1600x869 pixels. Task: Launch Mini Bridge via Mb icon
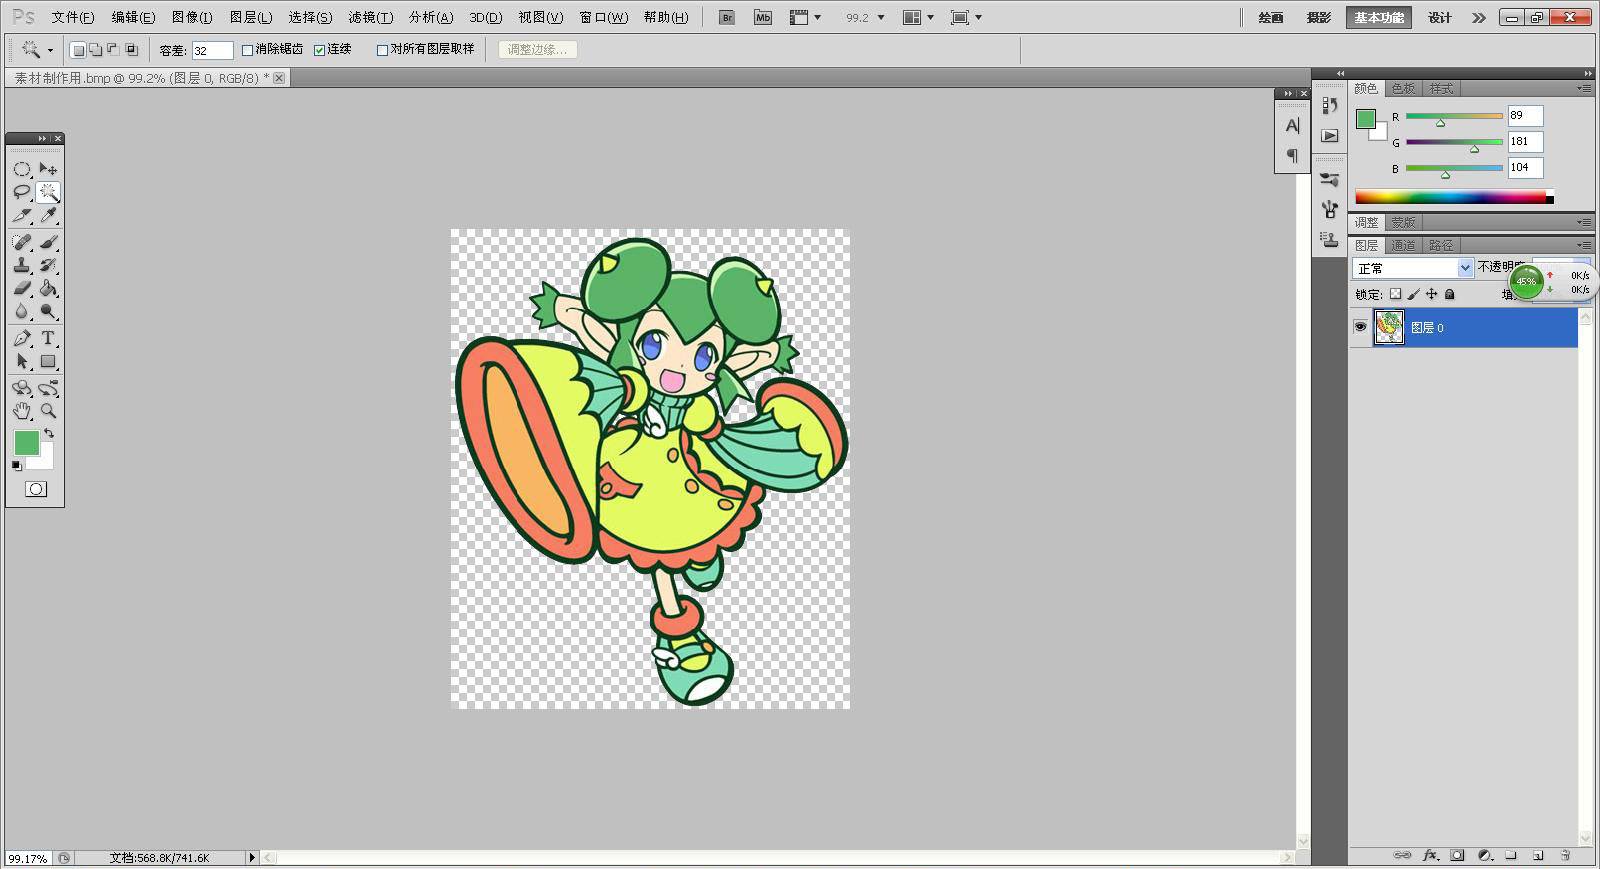pyautogui.click(x=763, y=17)
